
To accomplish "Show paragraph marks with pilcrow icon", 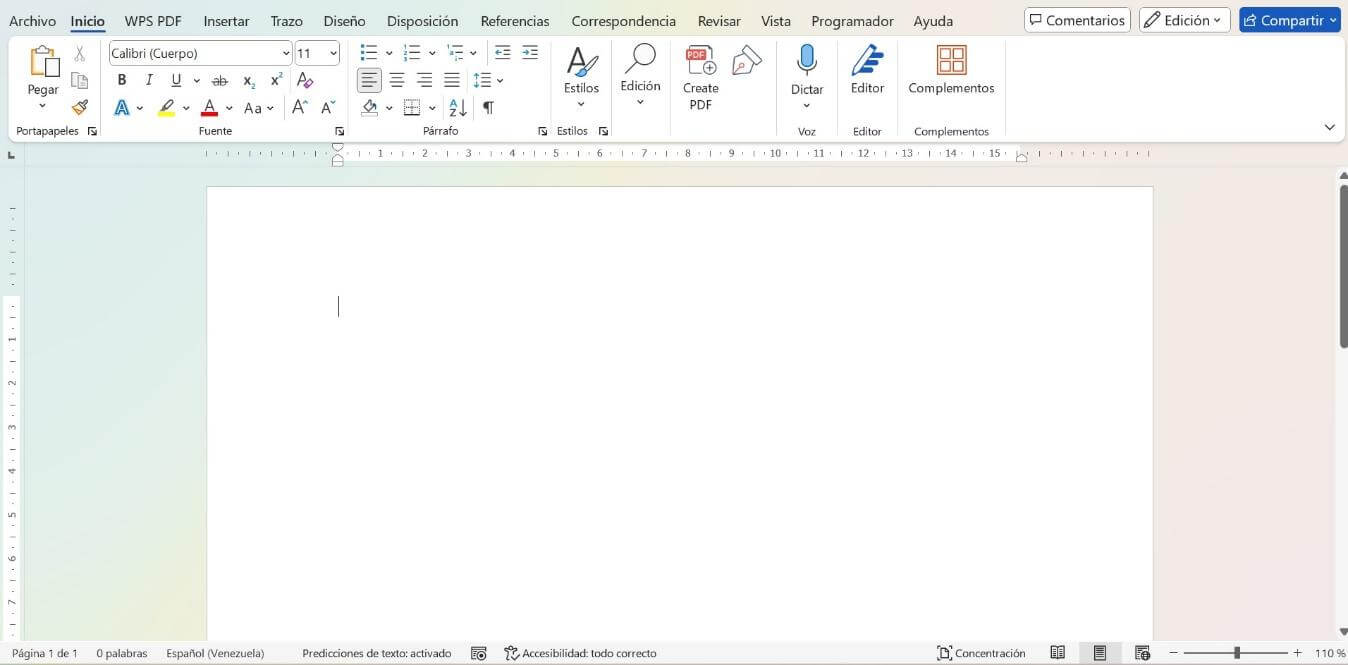I will pyautogui.click(x=488, y=108).
